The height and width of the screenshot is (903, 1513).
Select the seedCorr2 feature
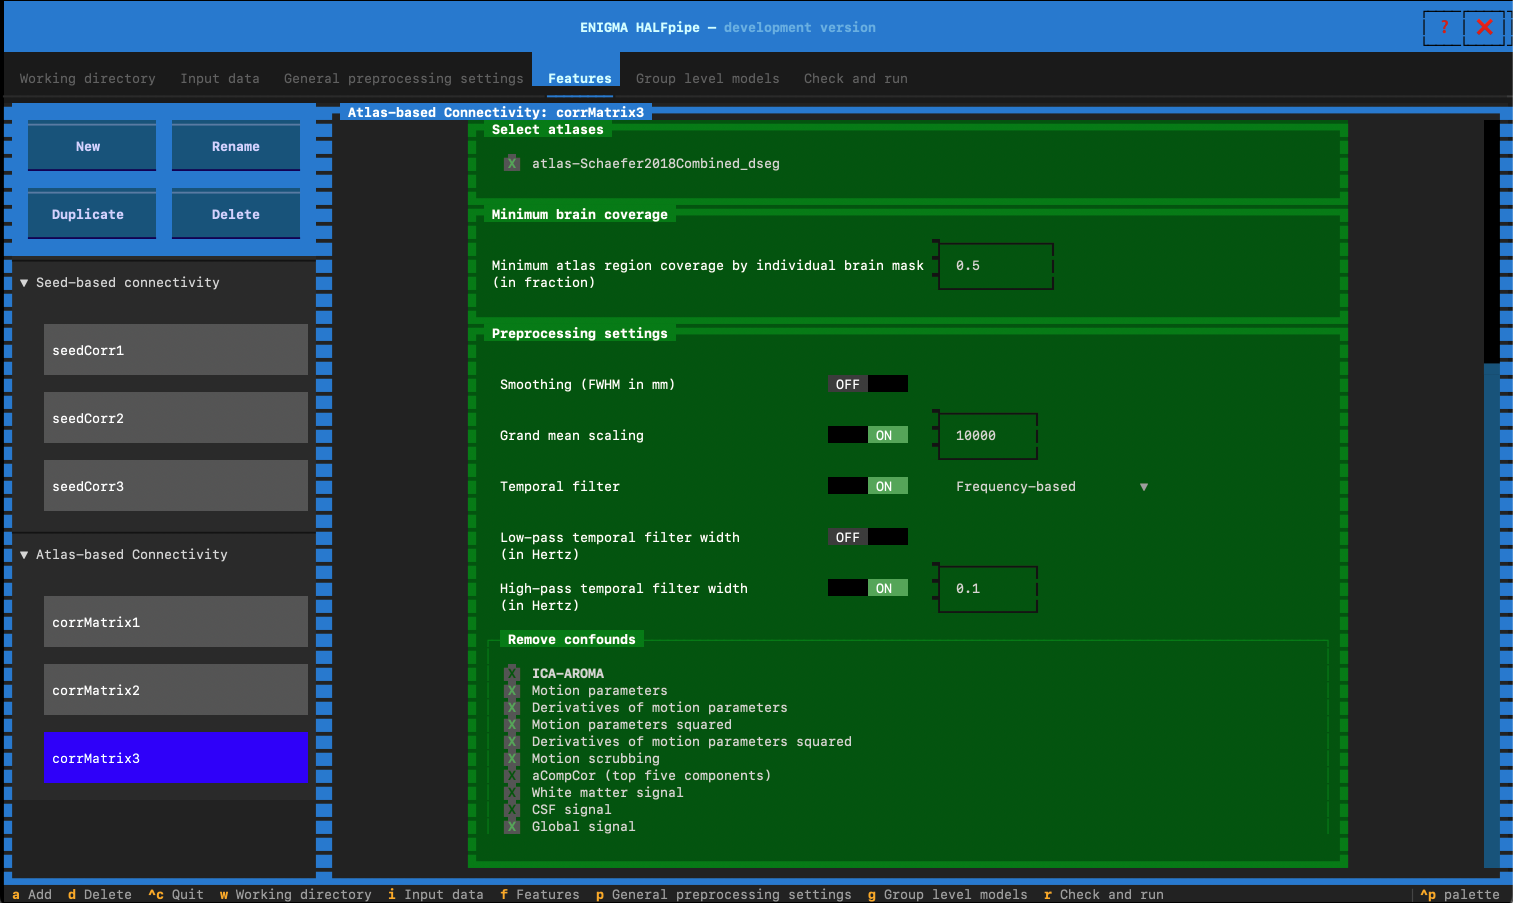[x=176, y=418]
